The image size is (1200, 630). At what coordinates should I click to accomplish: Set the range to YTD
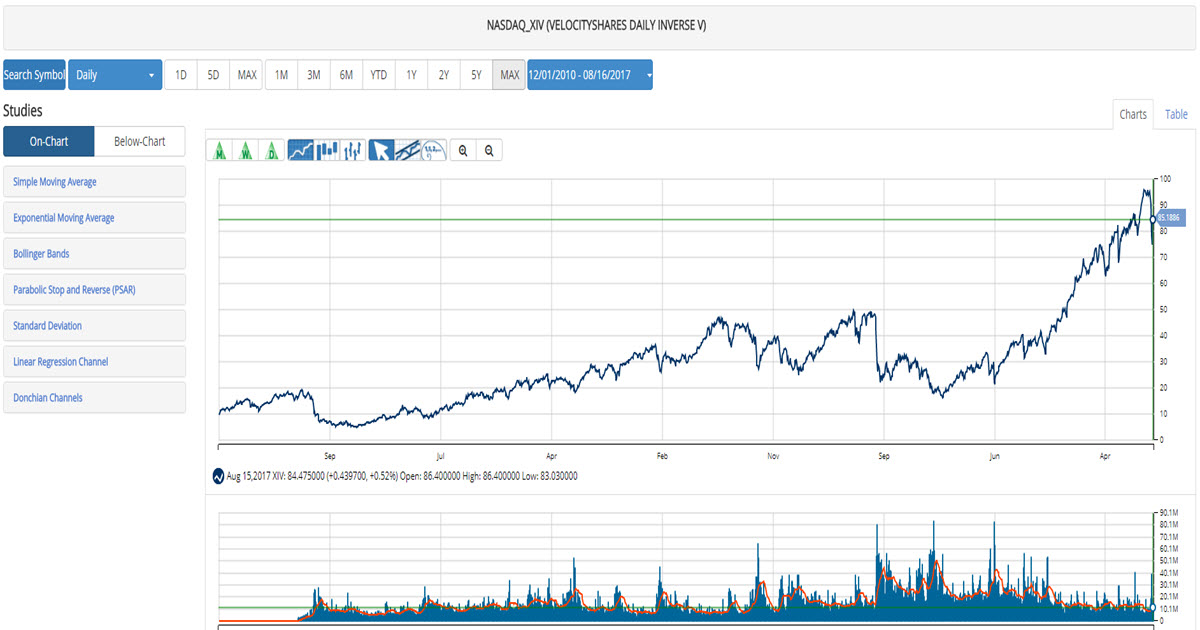(379, 75)
